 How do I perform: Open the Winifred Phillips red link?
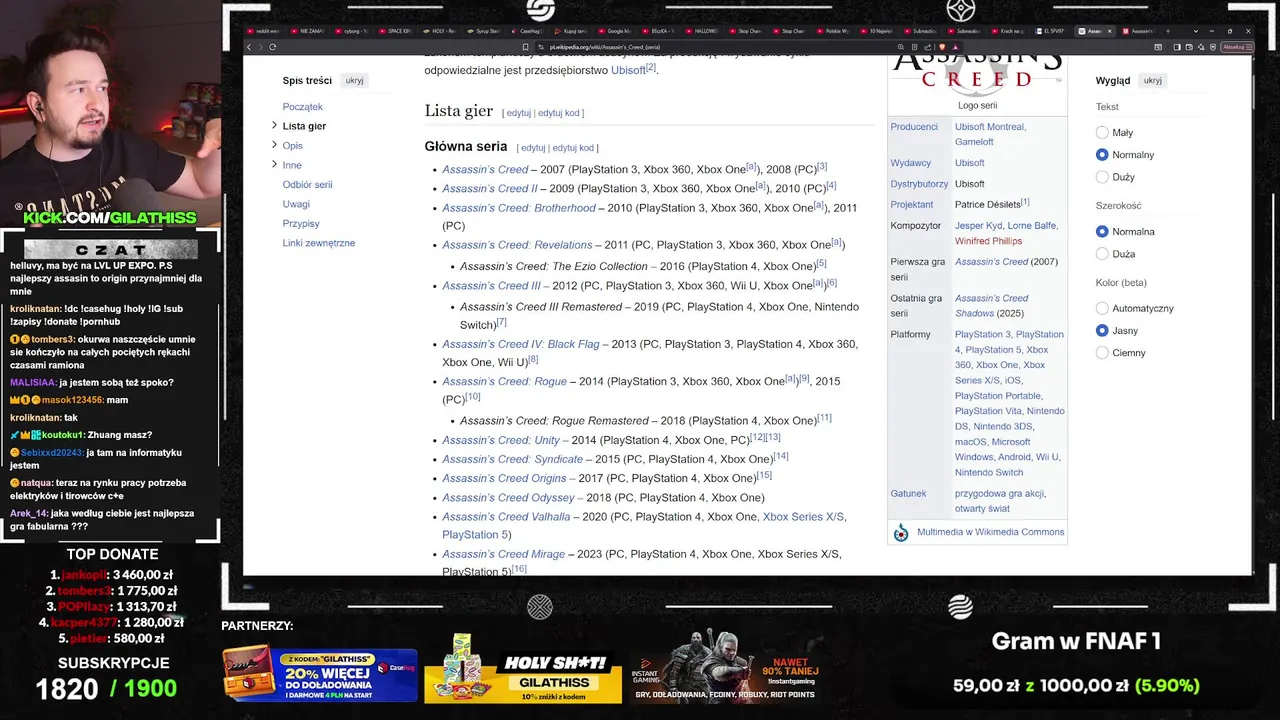(988, 241)
